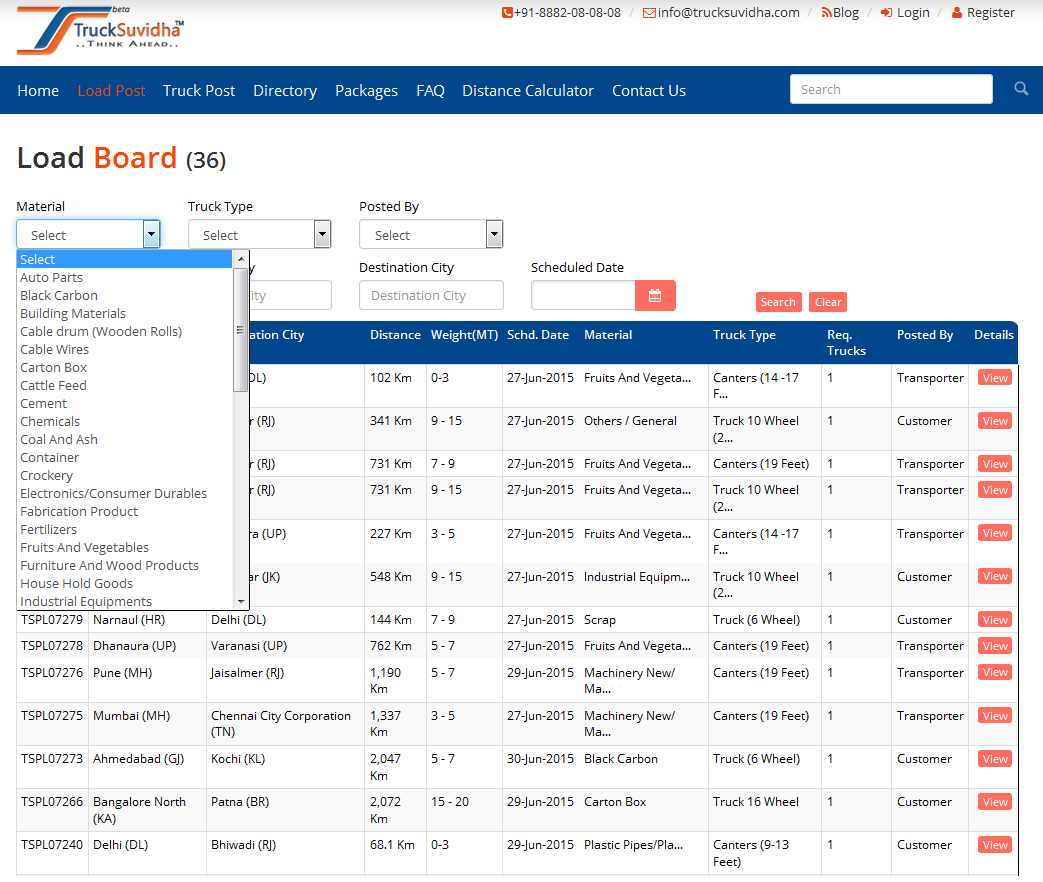Screen dimensions: 1043x882
Task: Open the Truck Post menu
Action: (199, 90)
